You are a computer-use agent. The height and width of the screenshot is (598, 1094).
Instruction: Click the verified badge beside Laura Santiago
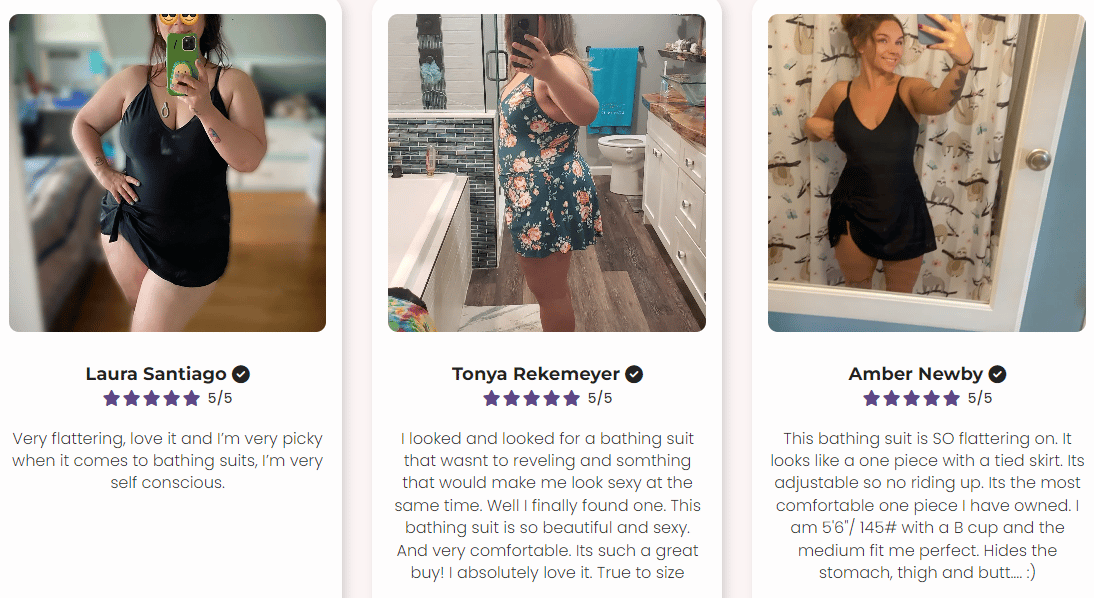(241, 374)
